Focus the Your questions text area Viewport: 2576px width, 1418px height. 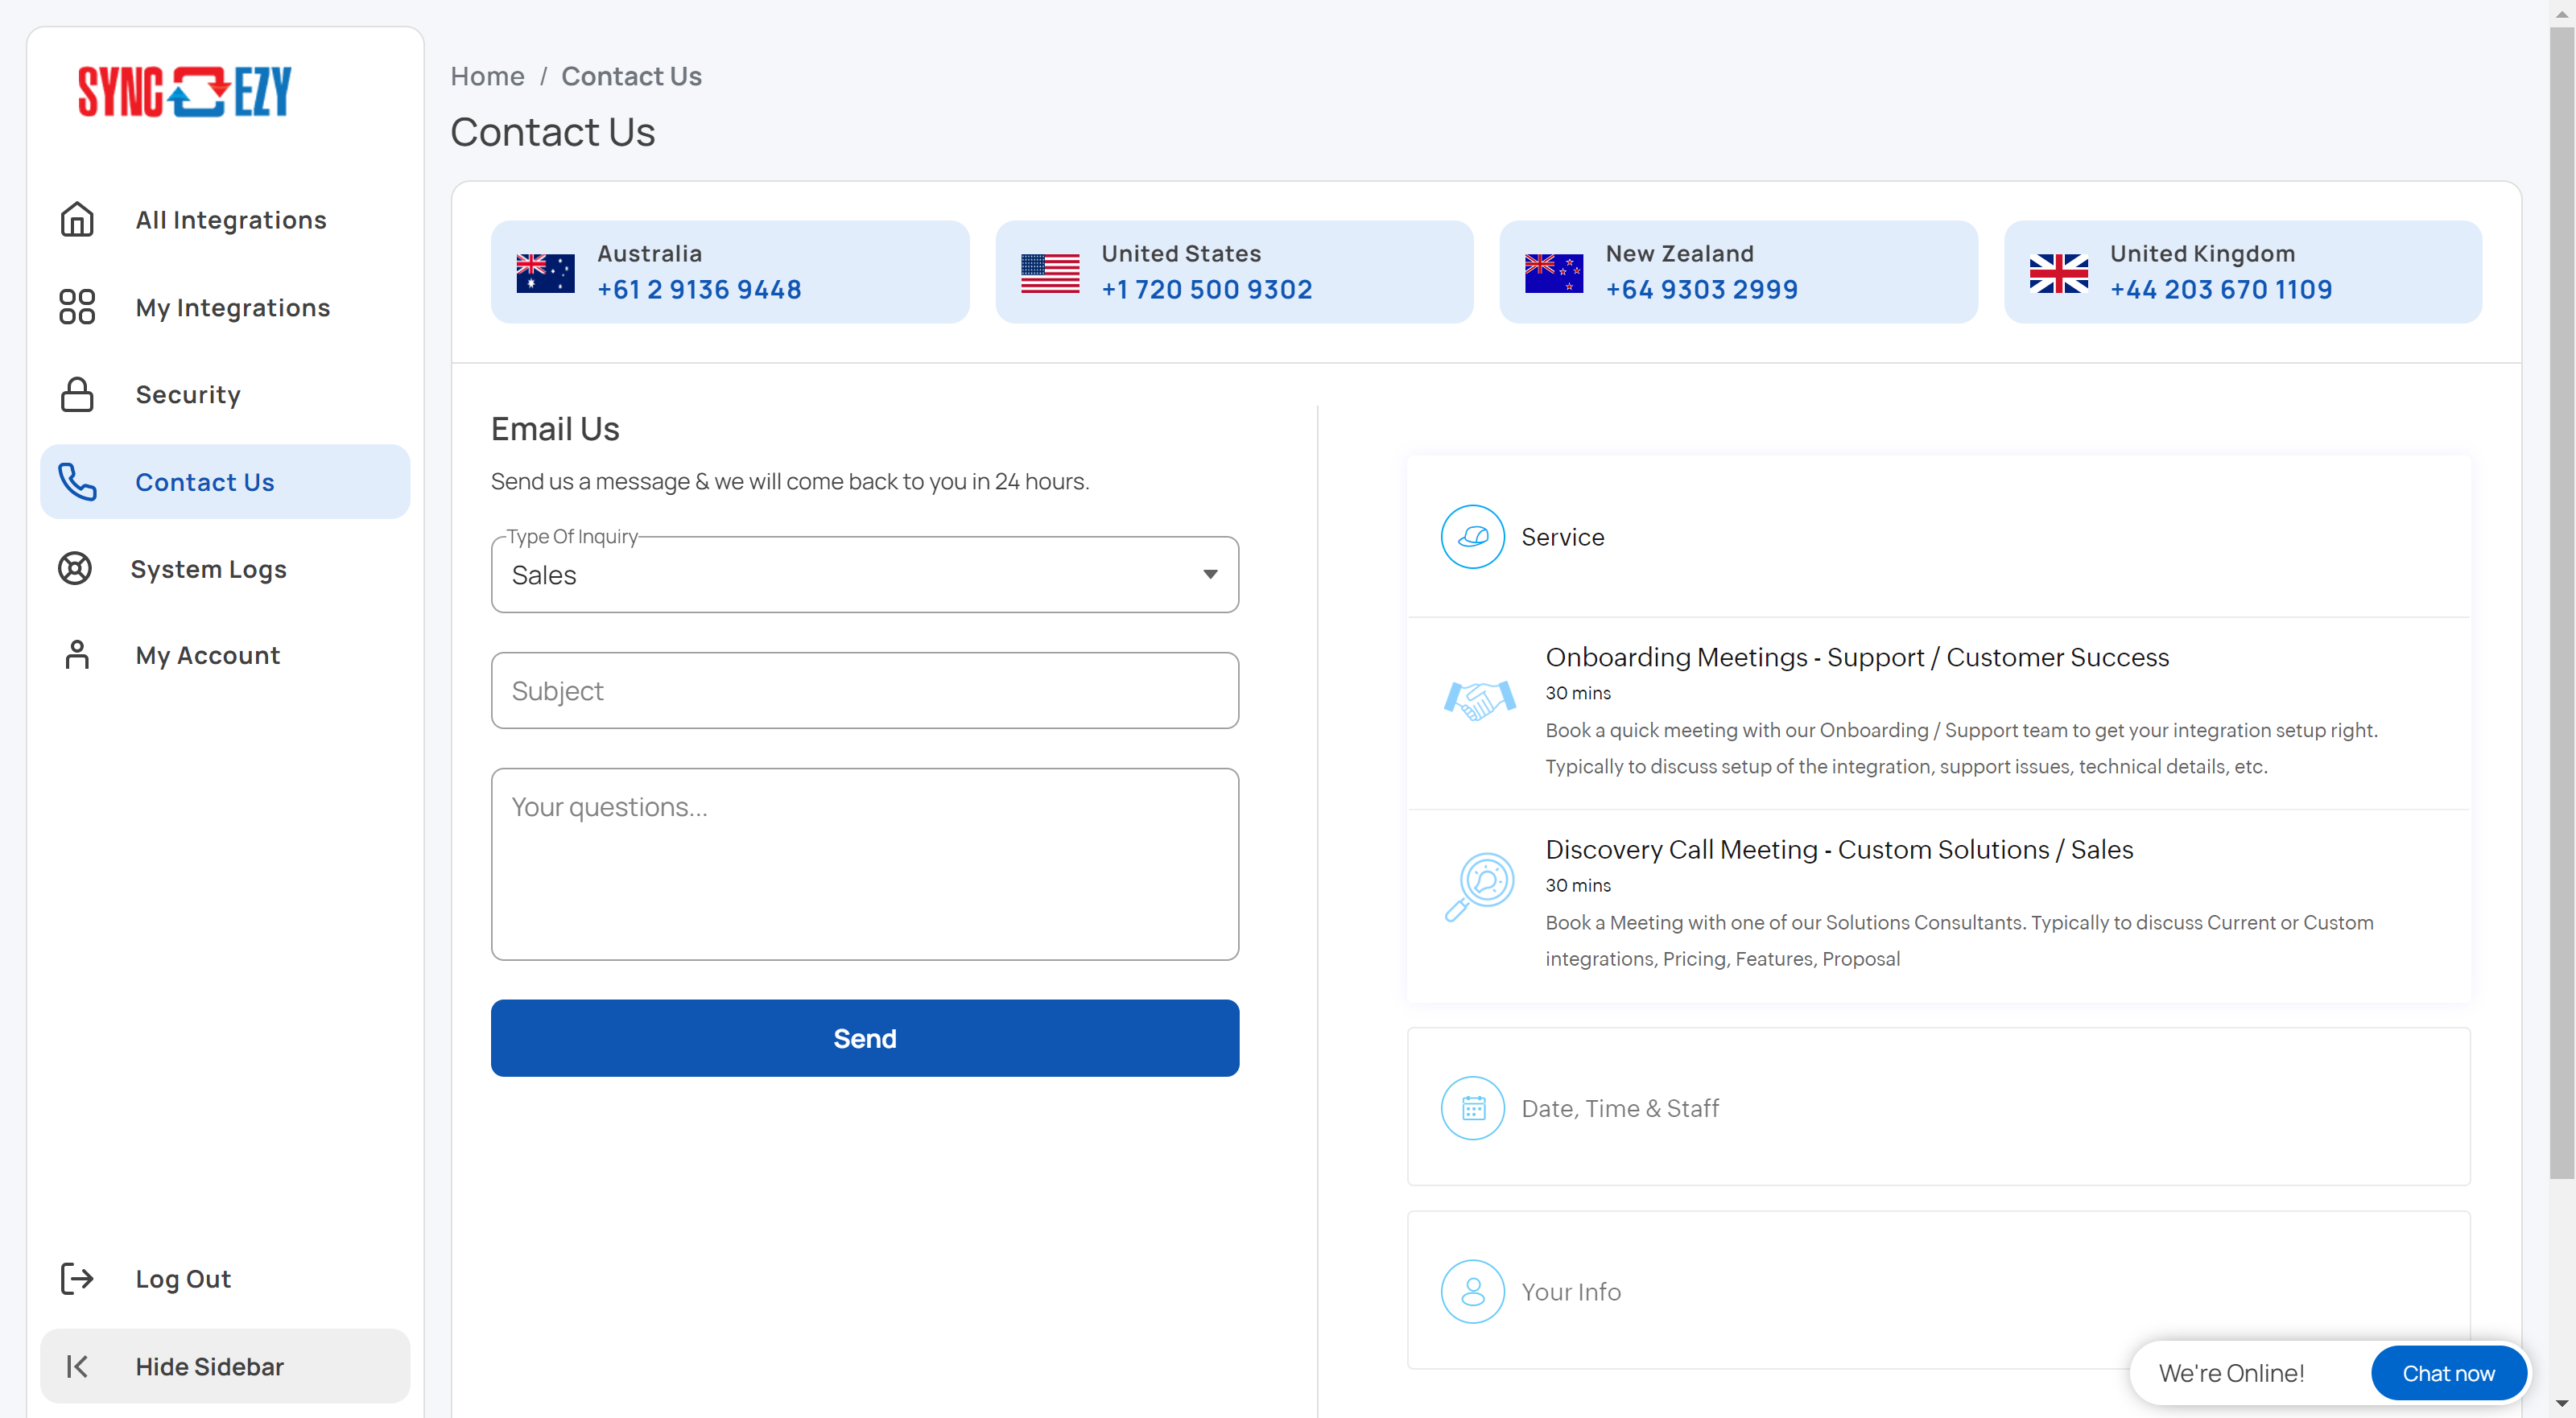click(865, 864)
